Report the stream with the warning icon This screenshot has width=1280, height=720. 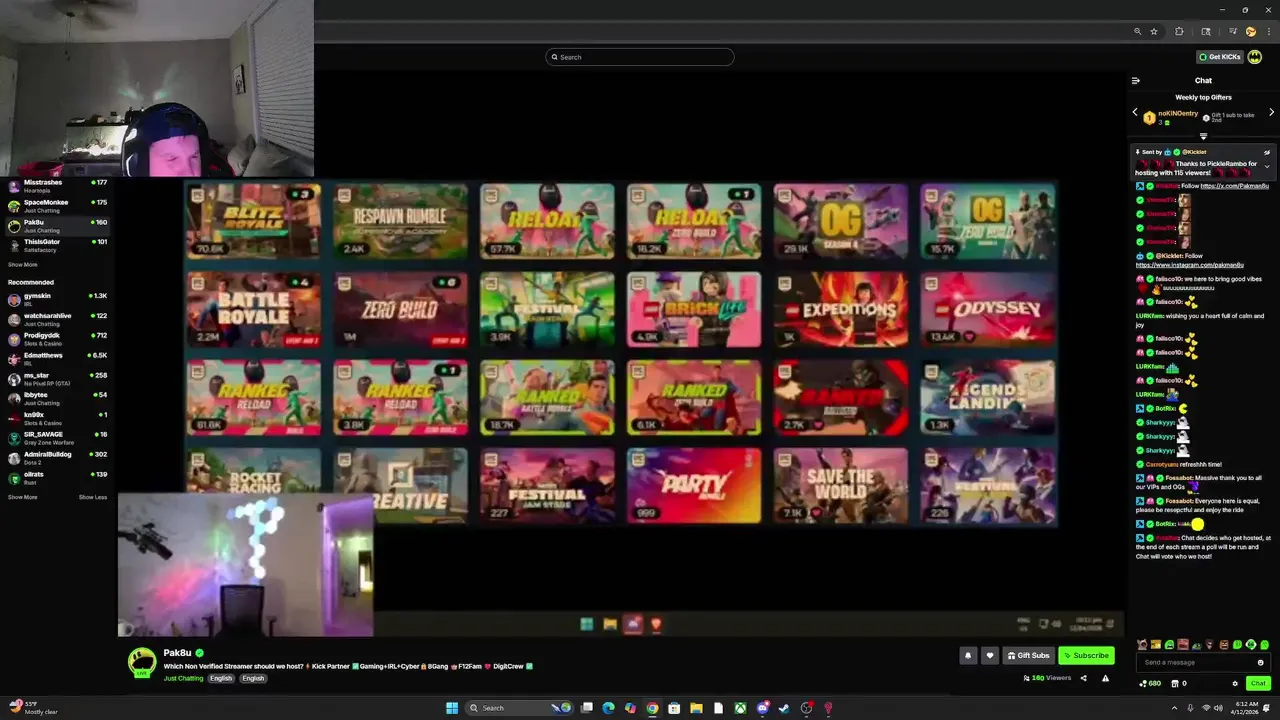pyautogui.click(x=1105, y=678)
